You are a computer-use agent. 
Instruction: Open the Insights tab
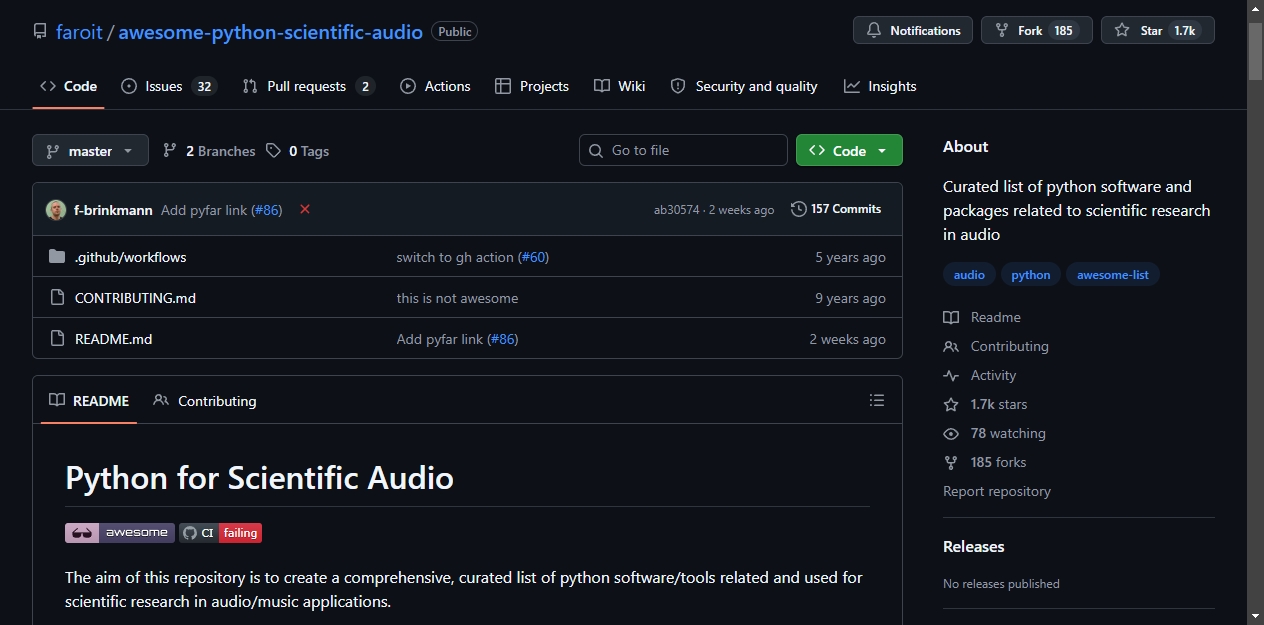click(x=880, y=86)
